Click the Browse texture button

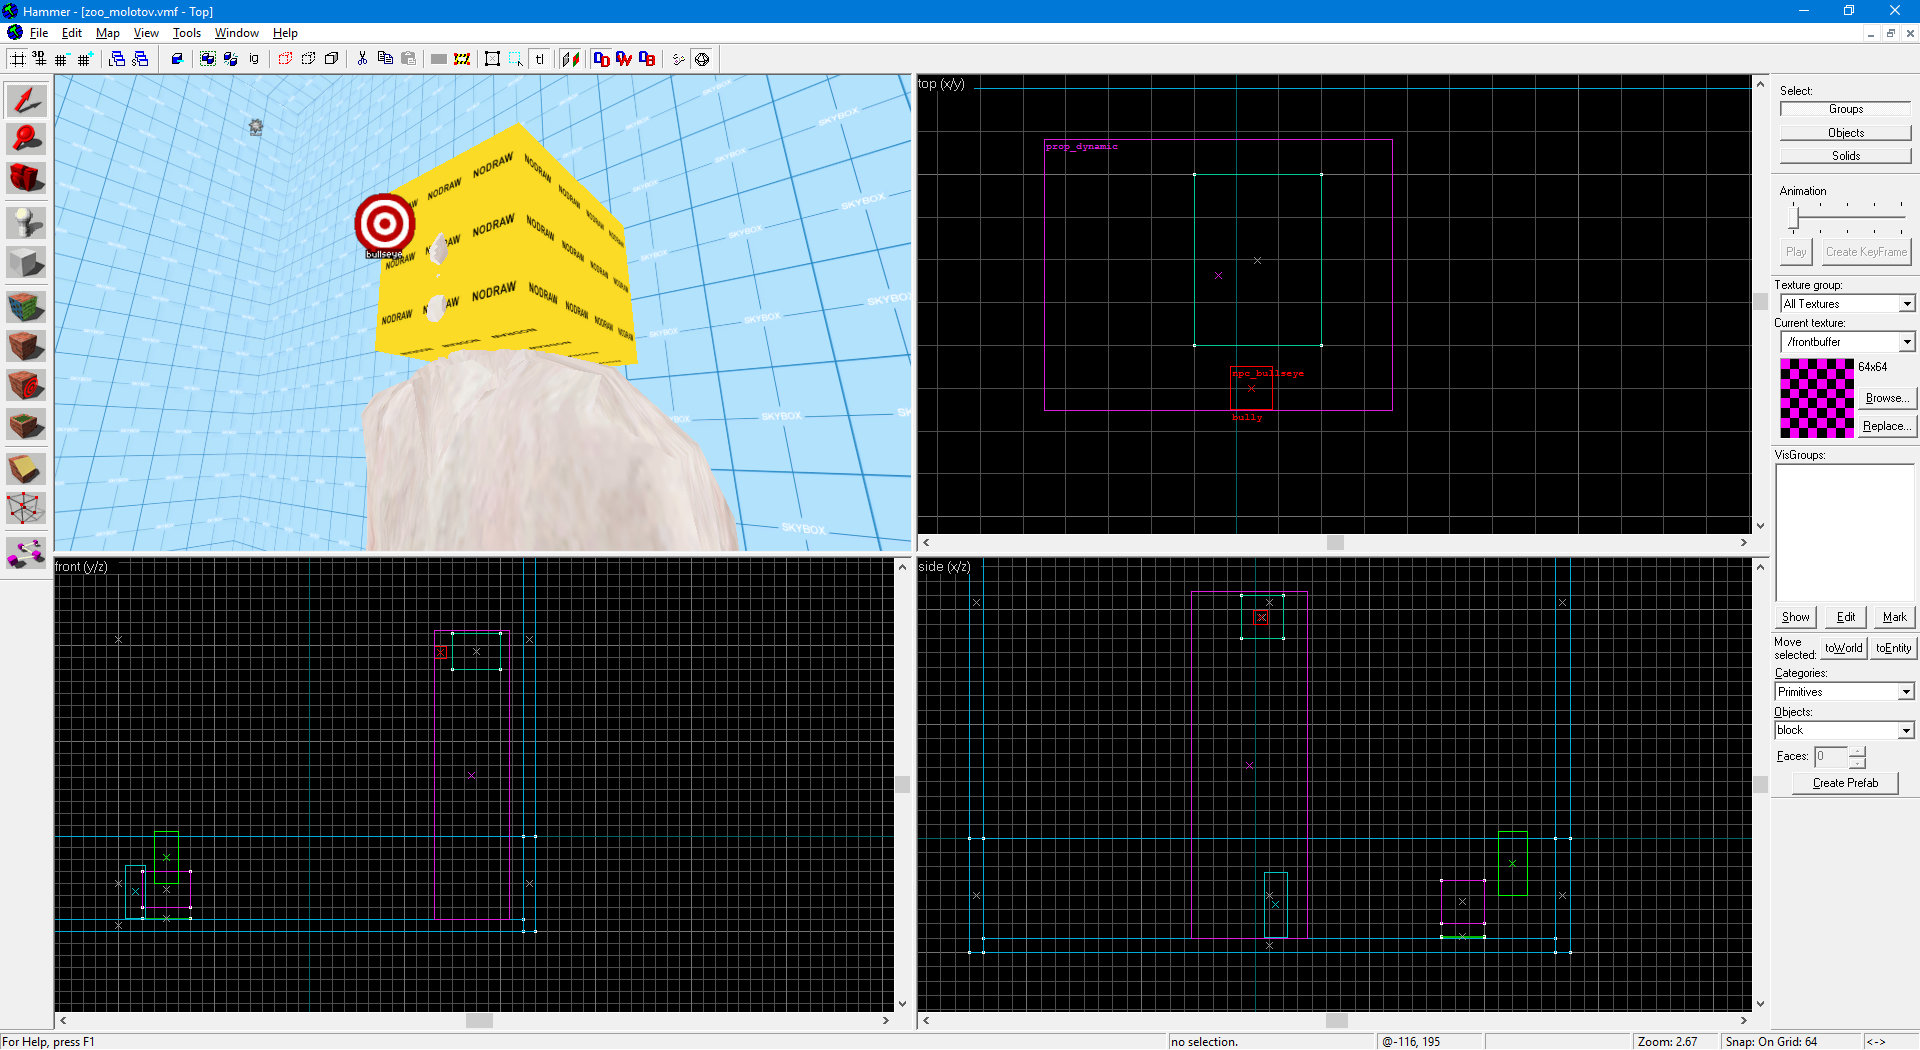tap(1886, 398)
